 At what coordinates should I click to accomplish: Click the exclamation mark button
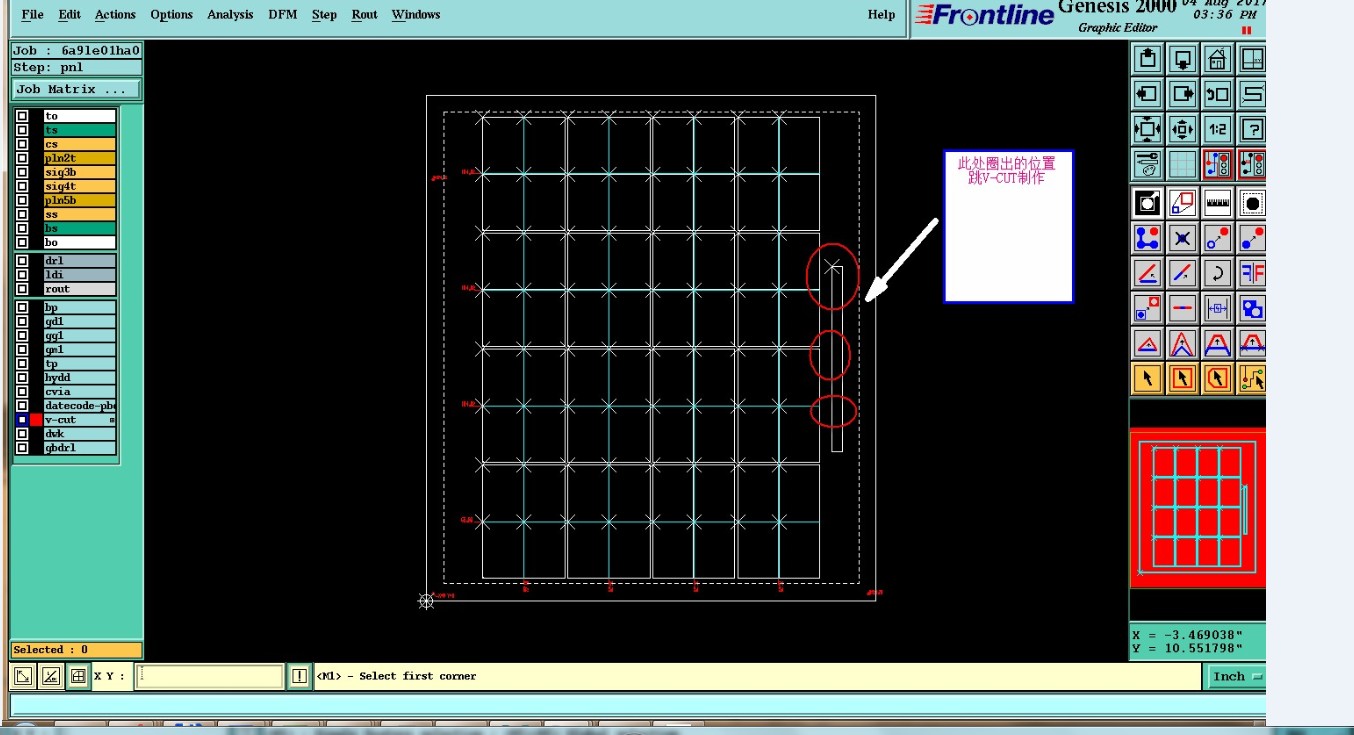[x=299, y=677]
